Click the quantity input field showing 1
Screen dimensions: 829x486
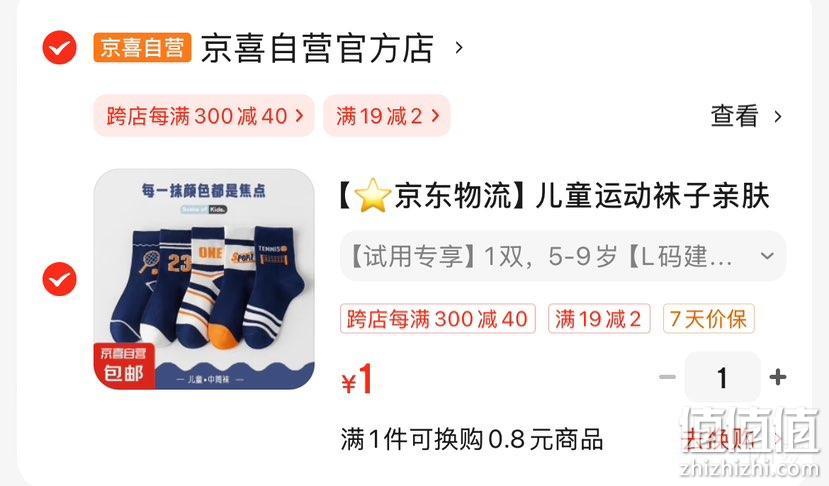click(x=723, y=377)
